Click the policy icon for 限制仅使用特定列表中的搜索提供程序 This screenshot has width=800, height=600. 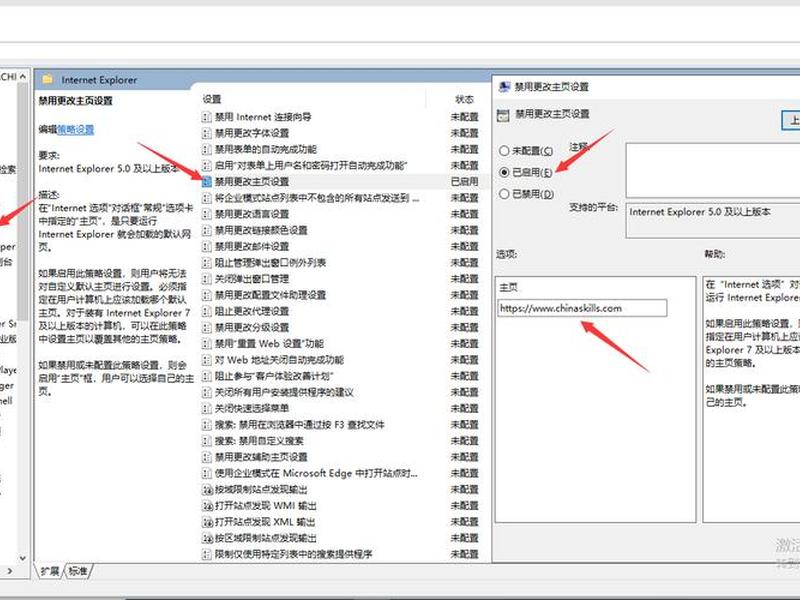(x=207, y=555)
